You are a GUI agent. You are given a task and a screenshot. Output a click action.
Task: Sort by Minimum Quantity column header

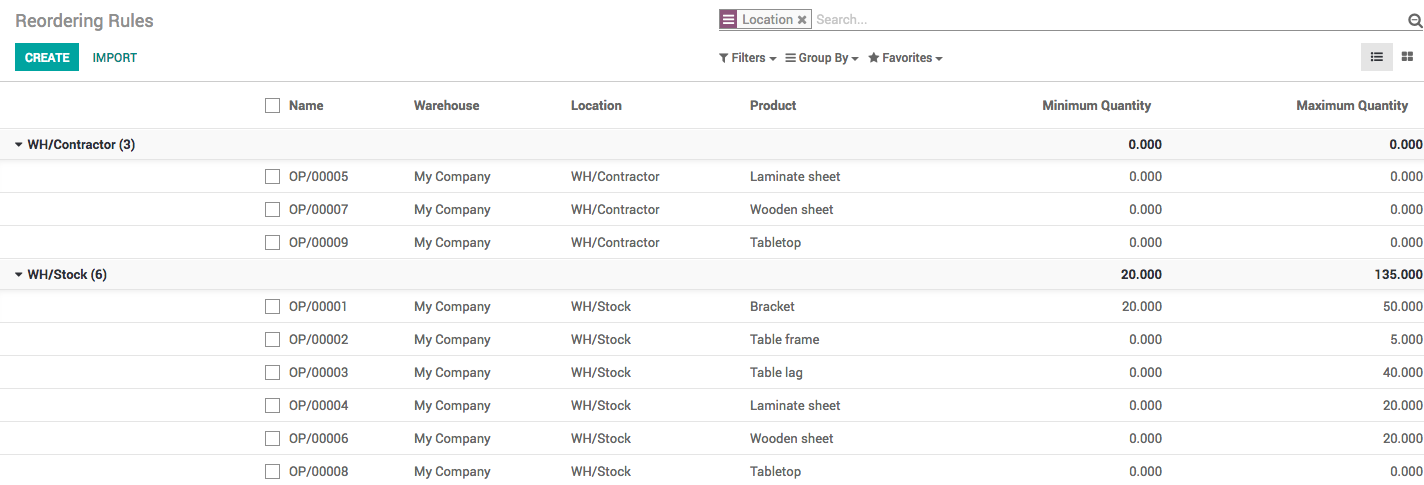[x=1096, y=105]
